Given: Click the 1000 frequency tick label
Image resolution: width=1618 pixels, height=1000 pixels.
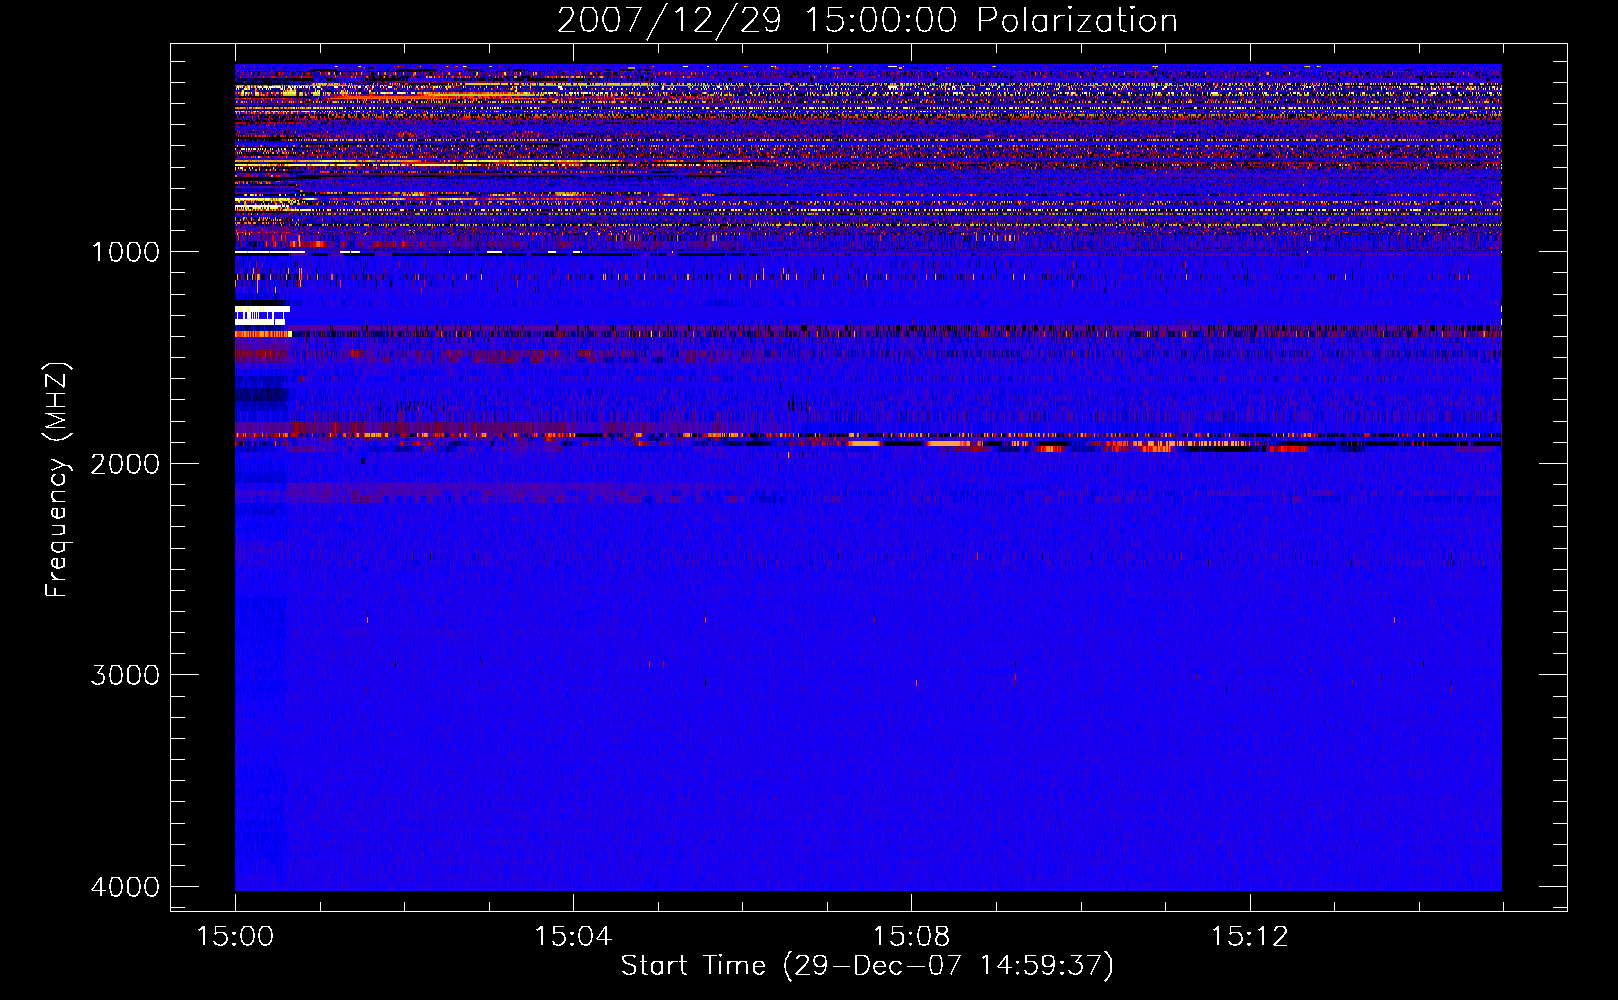Looking at the screenshot, I should tap(126, 251).
